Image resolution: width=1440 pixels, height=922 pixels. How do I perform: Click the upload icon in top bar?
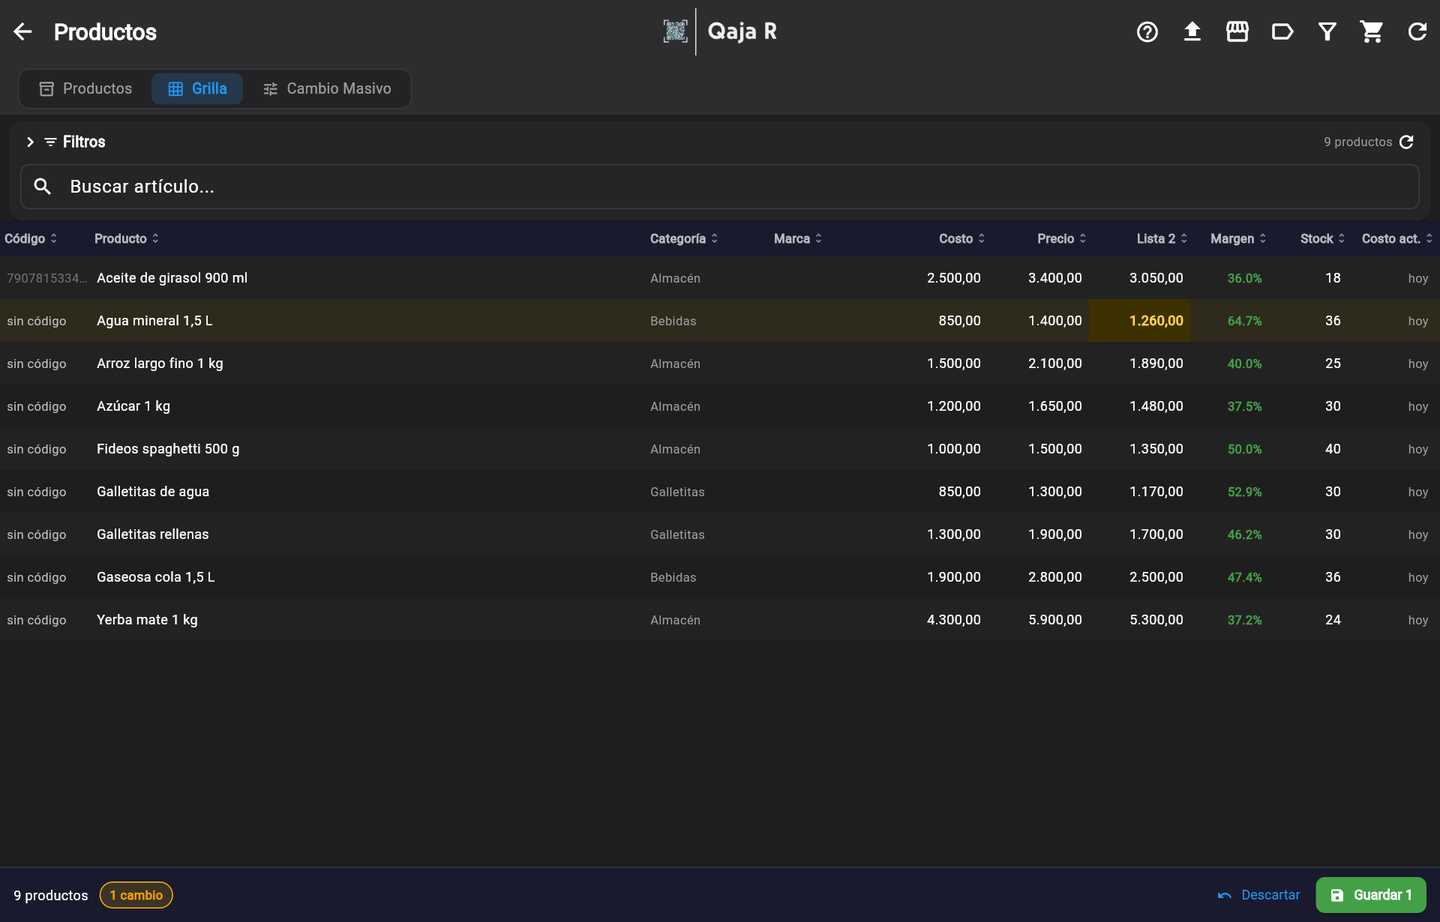[1192, 32]
